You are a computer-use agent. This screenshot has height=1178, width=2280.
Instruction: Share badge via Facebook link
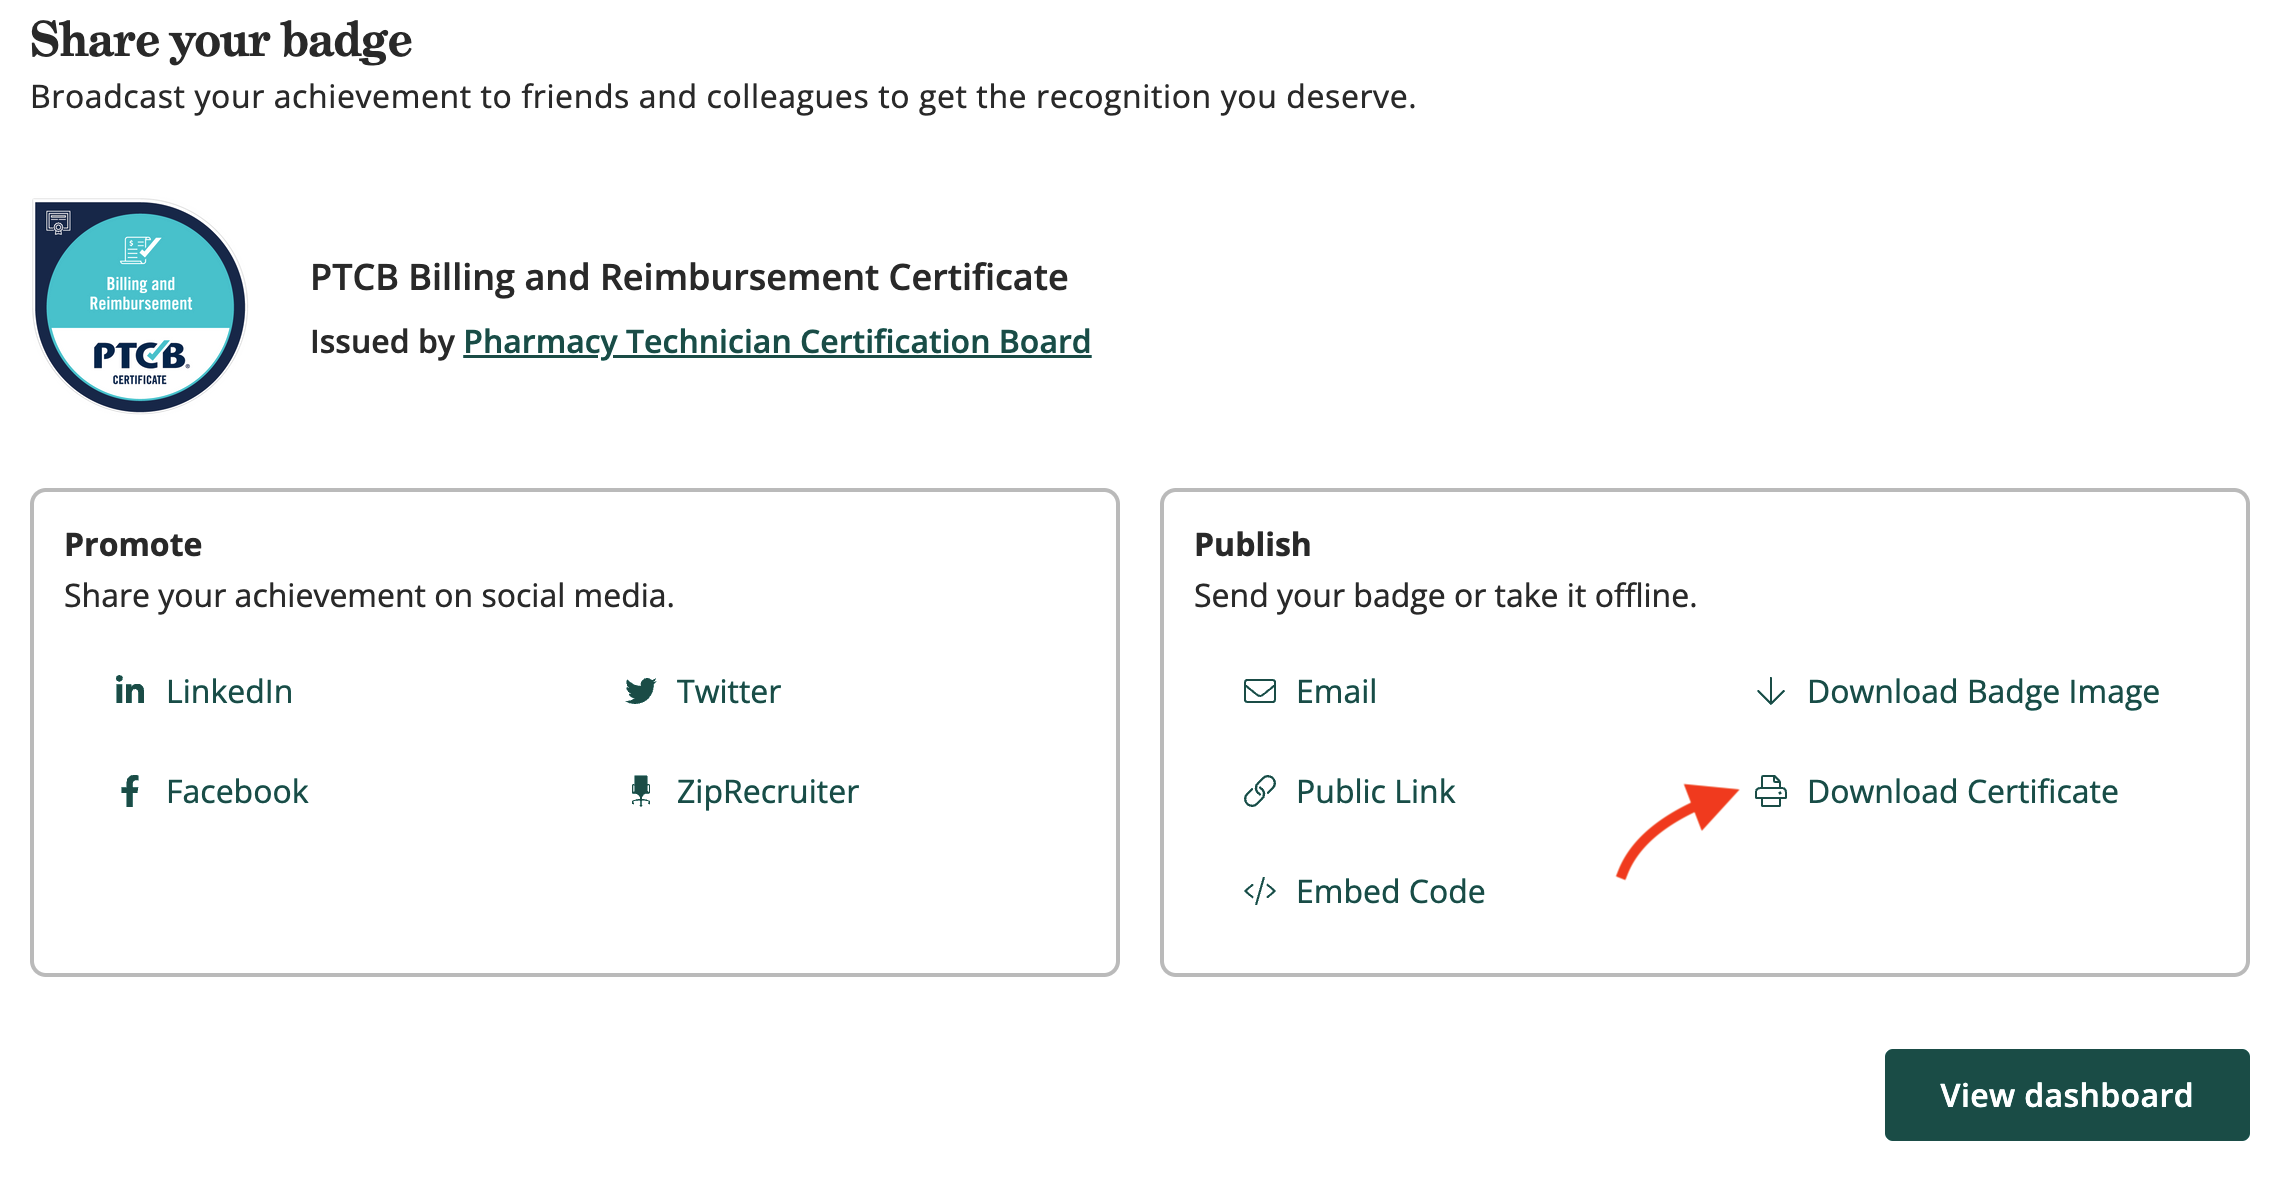click(237, 791)
